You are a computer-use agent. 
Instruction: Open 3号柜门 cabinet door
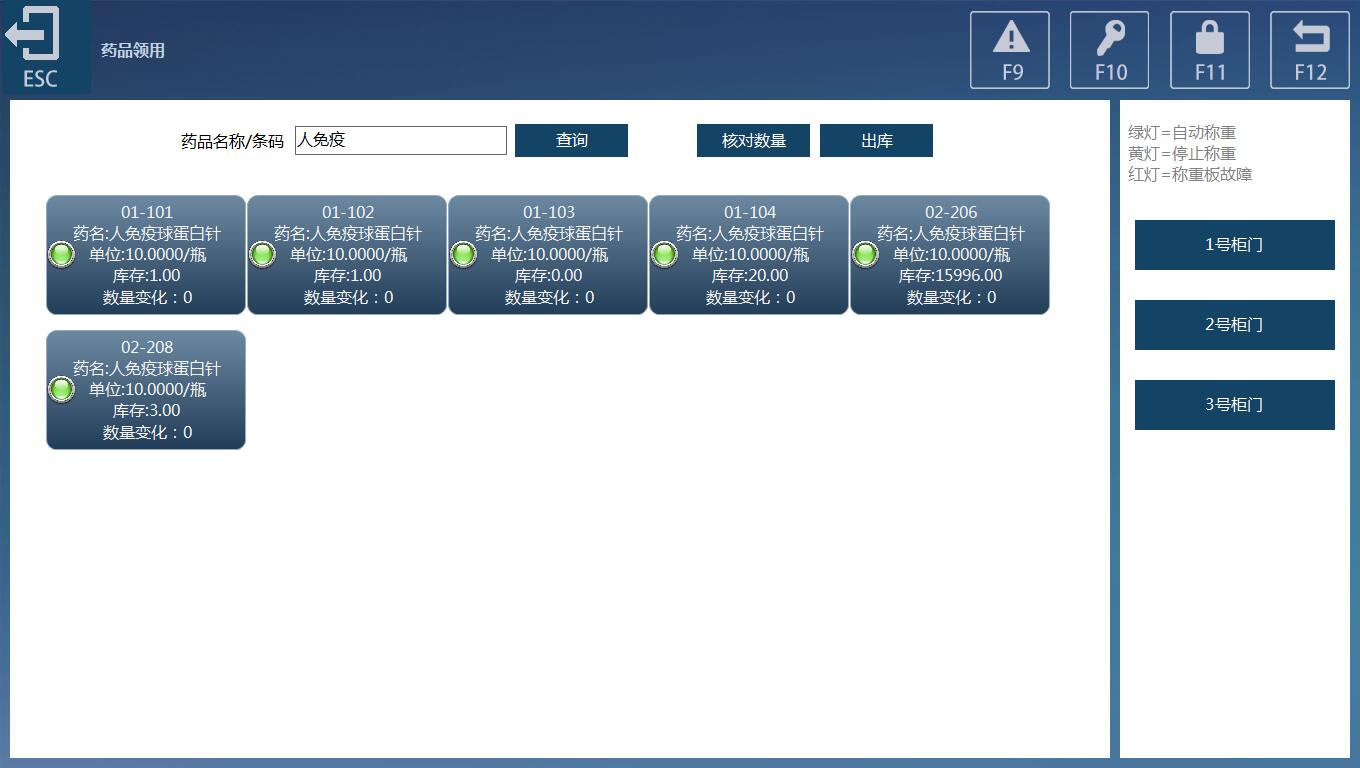point(1234,405)
